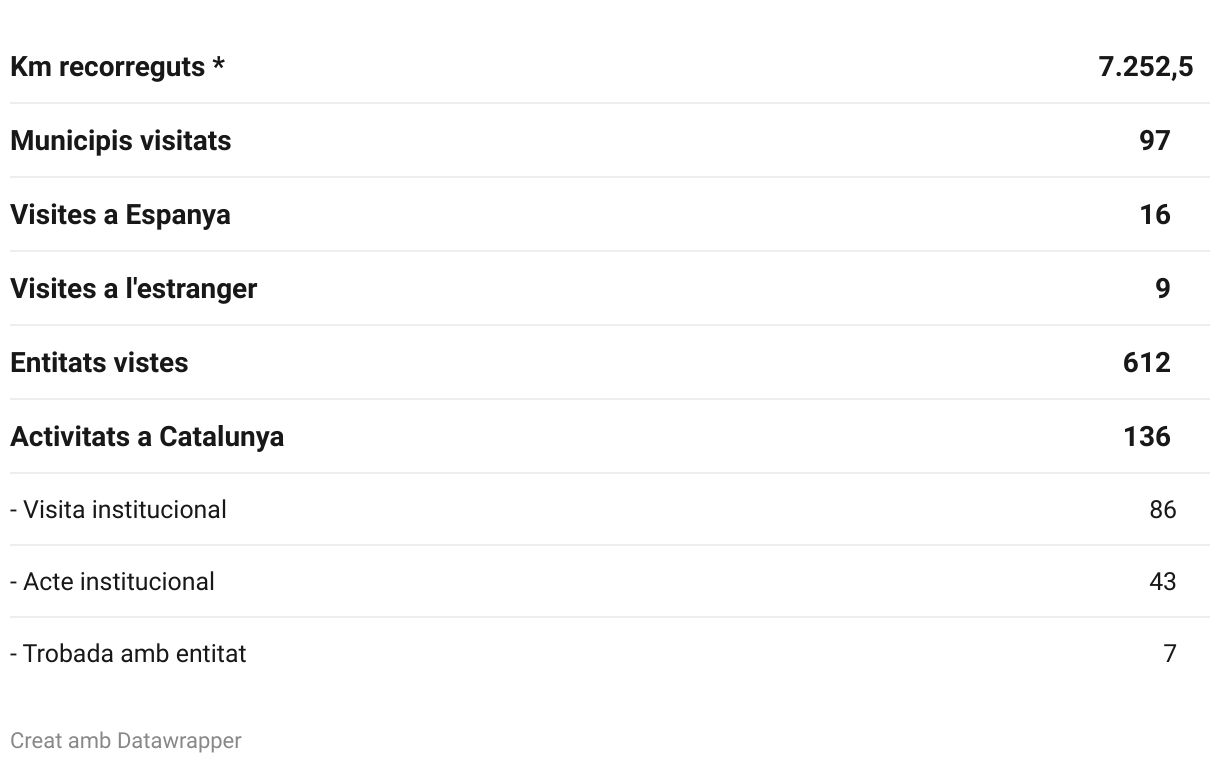The height and width of the screenshot is (764, 1220).
Task: Select the value 97 for municipalities
Action: (1154, 141)
